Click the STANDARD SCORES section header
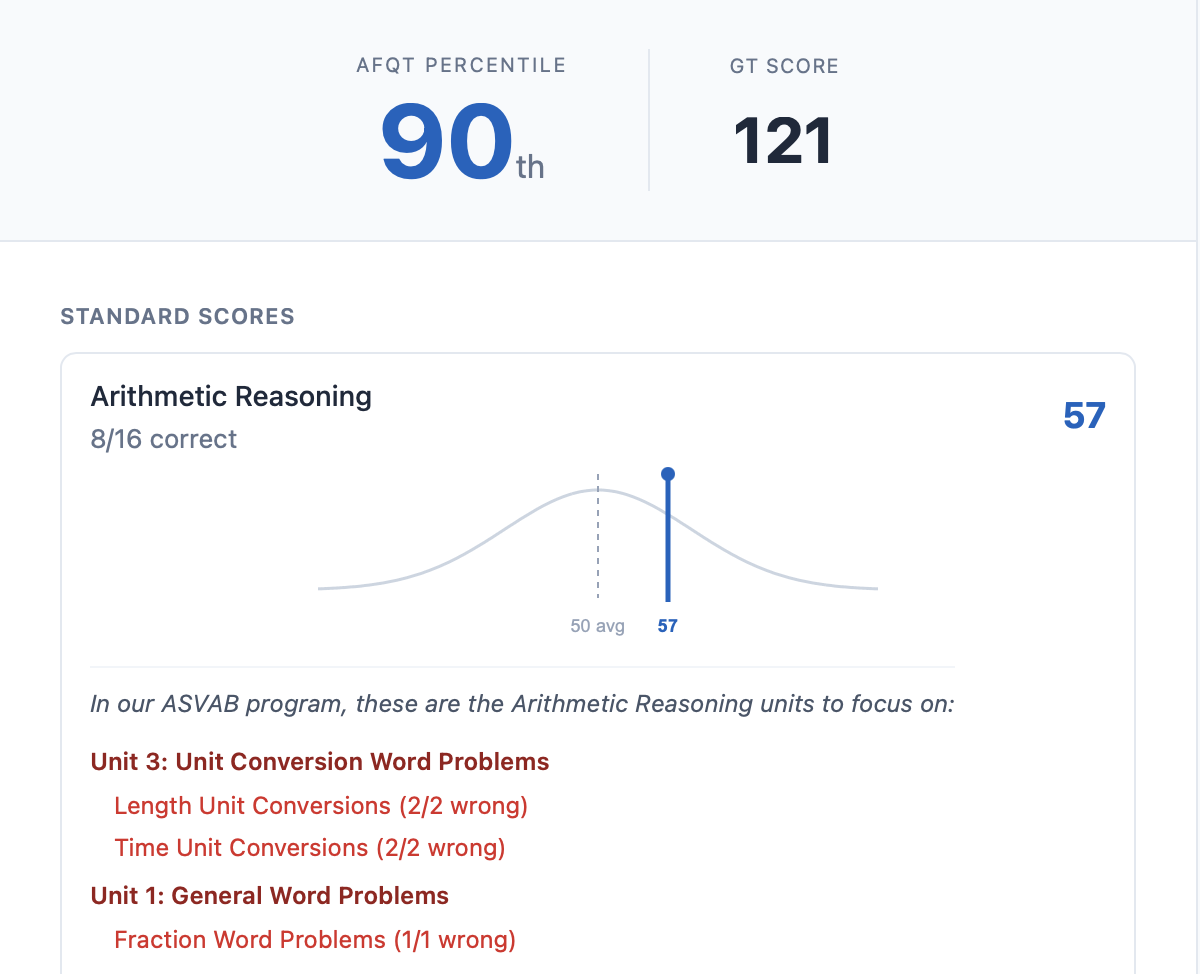 [177, 316]
